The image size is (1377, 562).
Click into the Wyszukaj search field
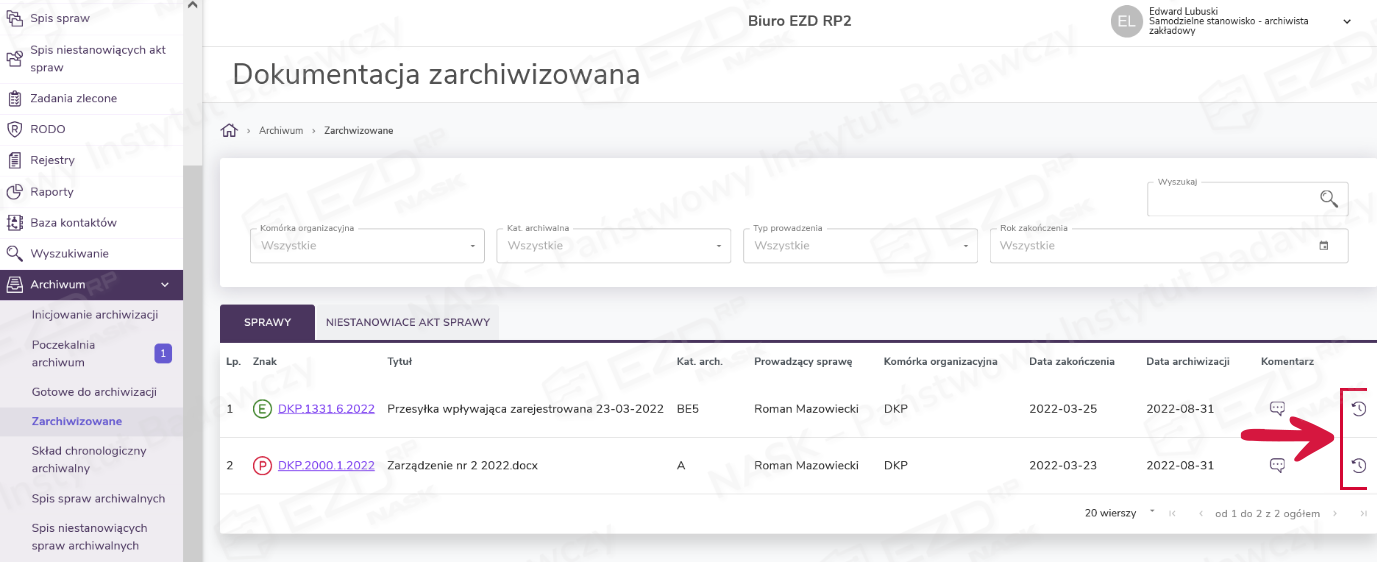click(1230, 199)
